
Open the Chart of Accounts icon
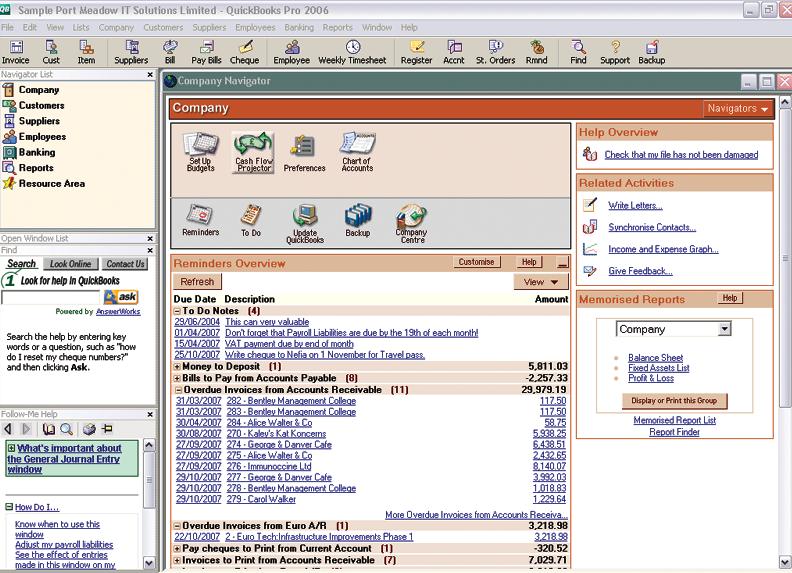click(357, 152)
